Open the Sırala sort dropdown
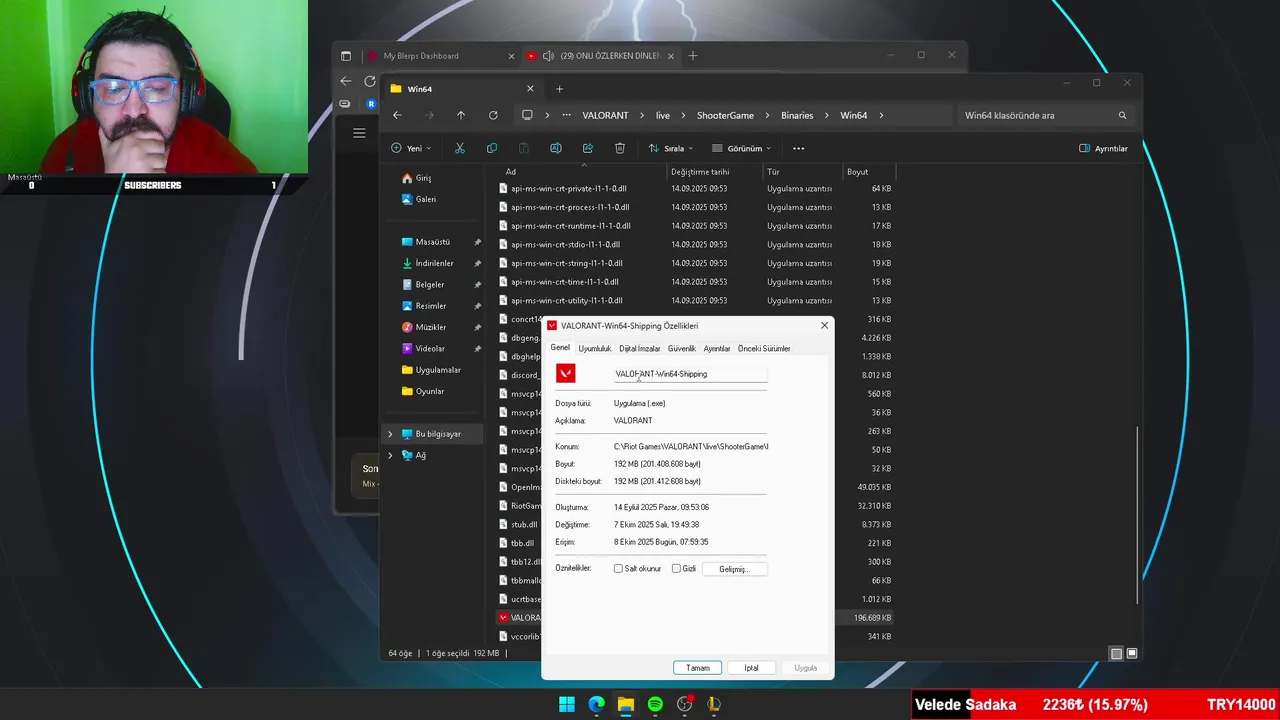This screenshot has height=720, width=1280. 670,148
